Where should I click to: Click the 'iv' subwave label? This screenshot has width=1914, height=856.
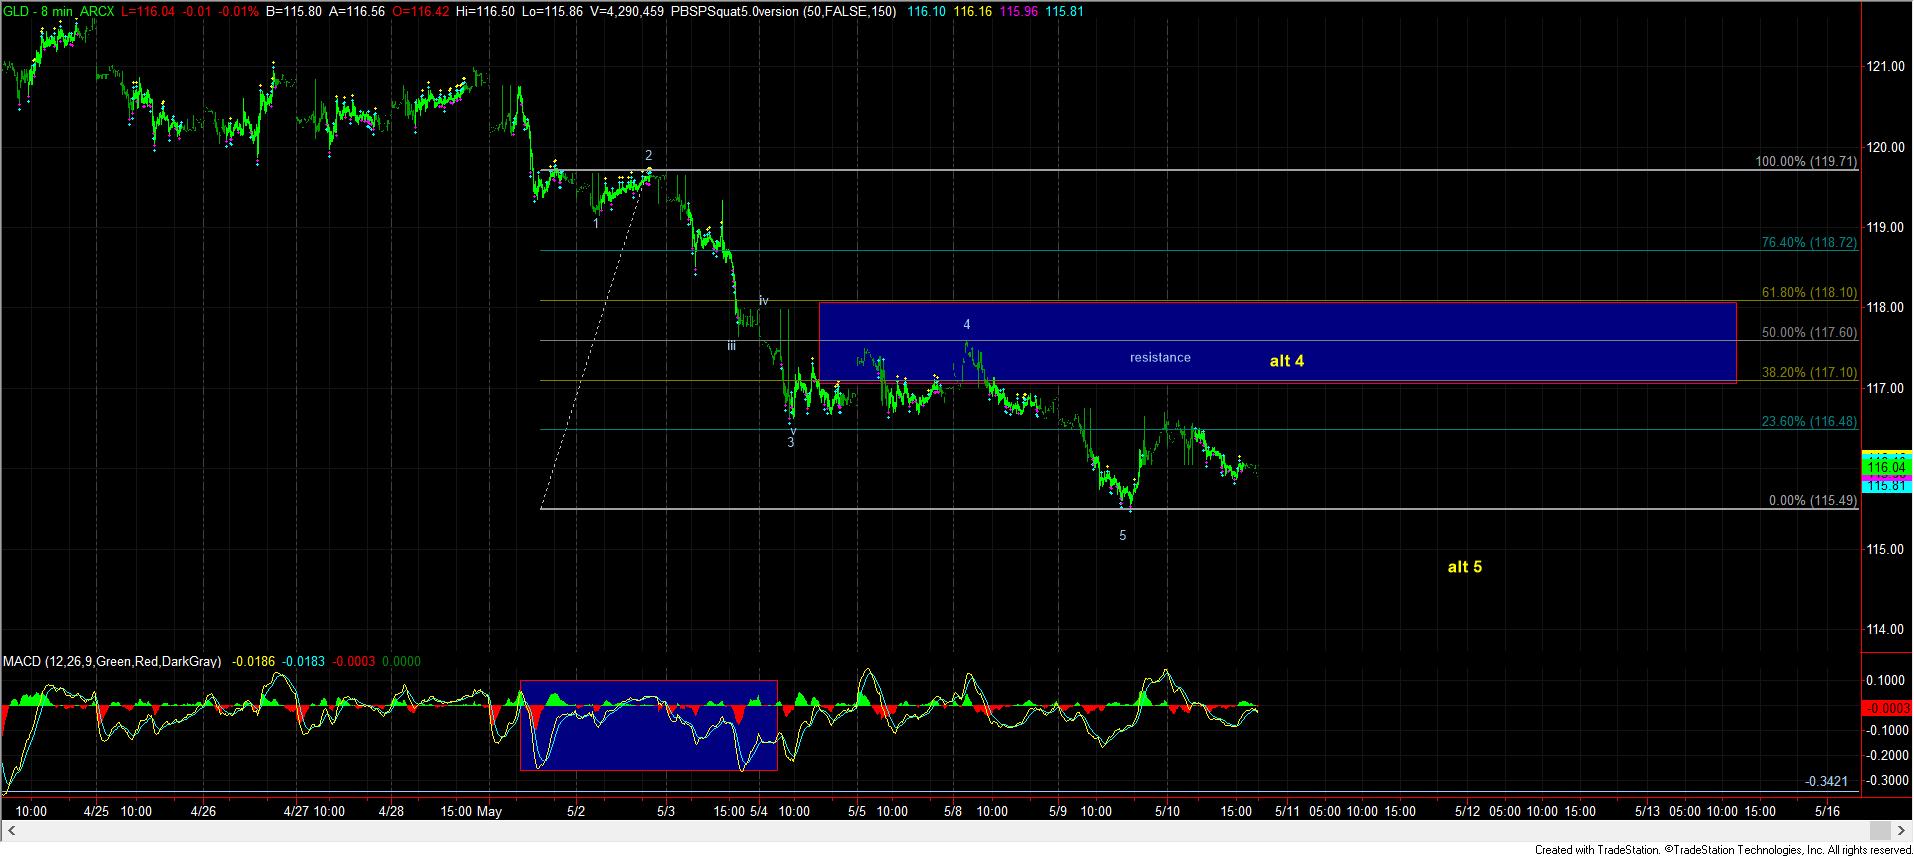763,300
